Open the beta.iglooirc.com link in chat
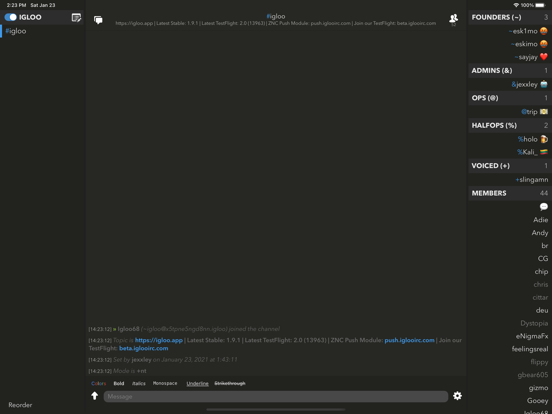Screen dimensions: 552x414 click(x=144, y=348)
